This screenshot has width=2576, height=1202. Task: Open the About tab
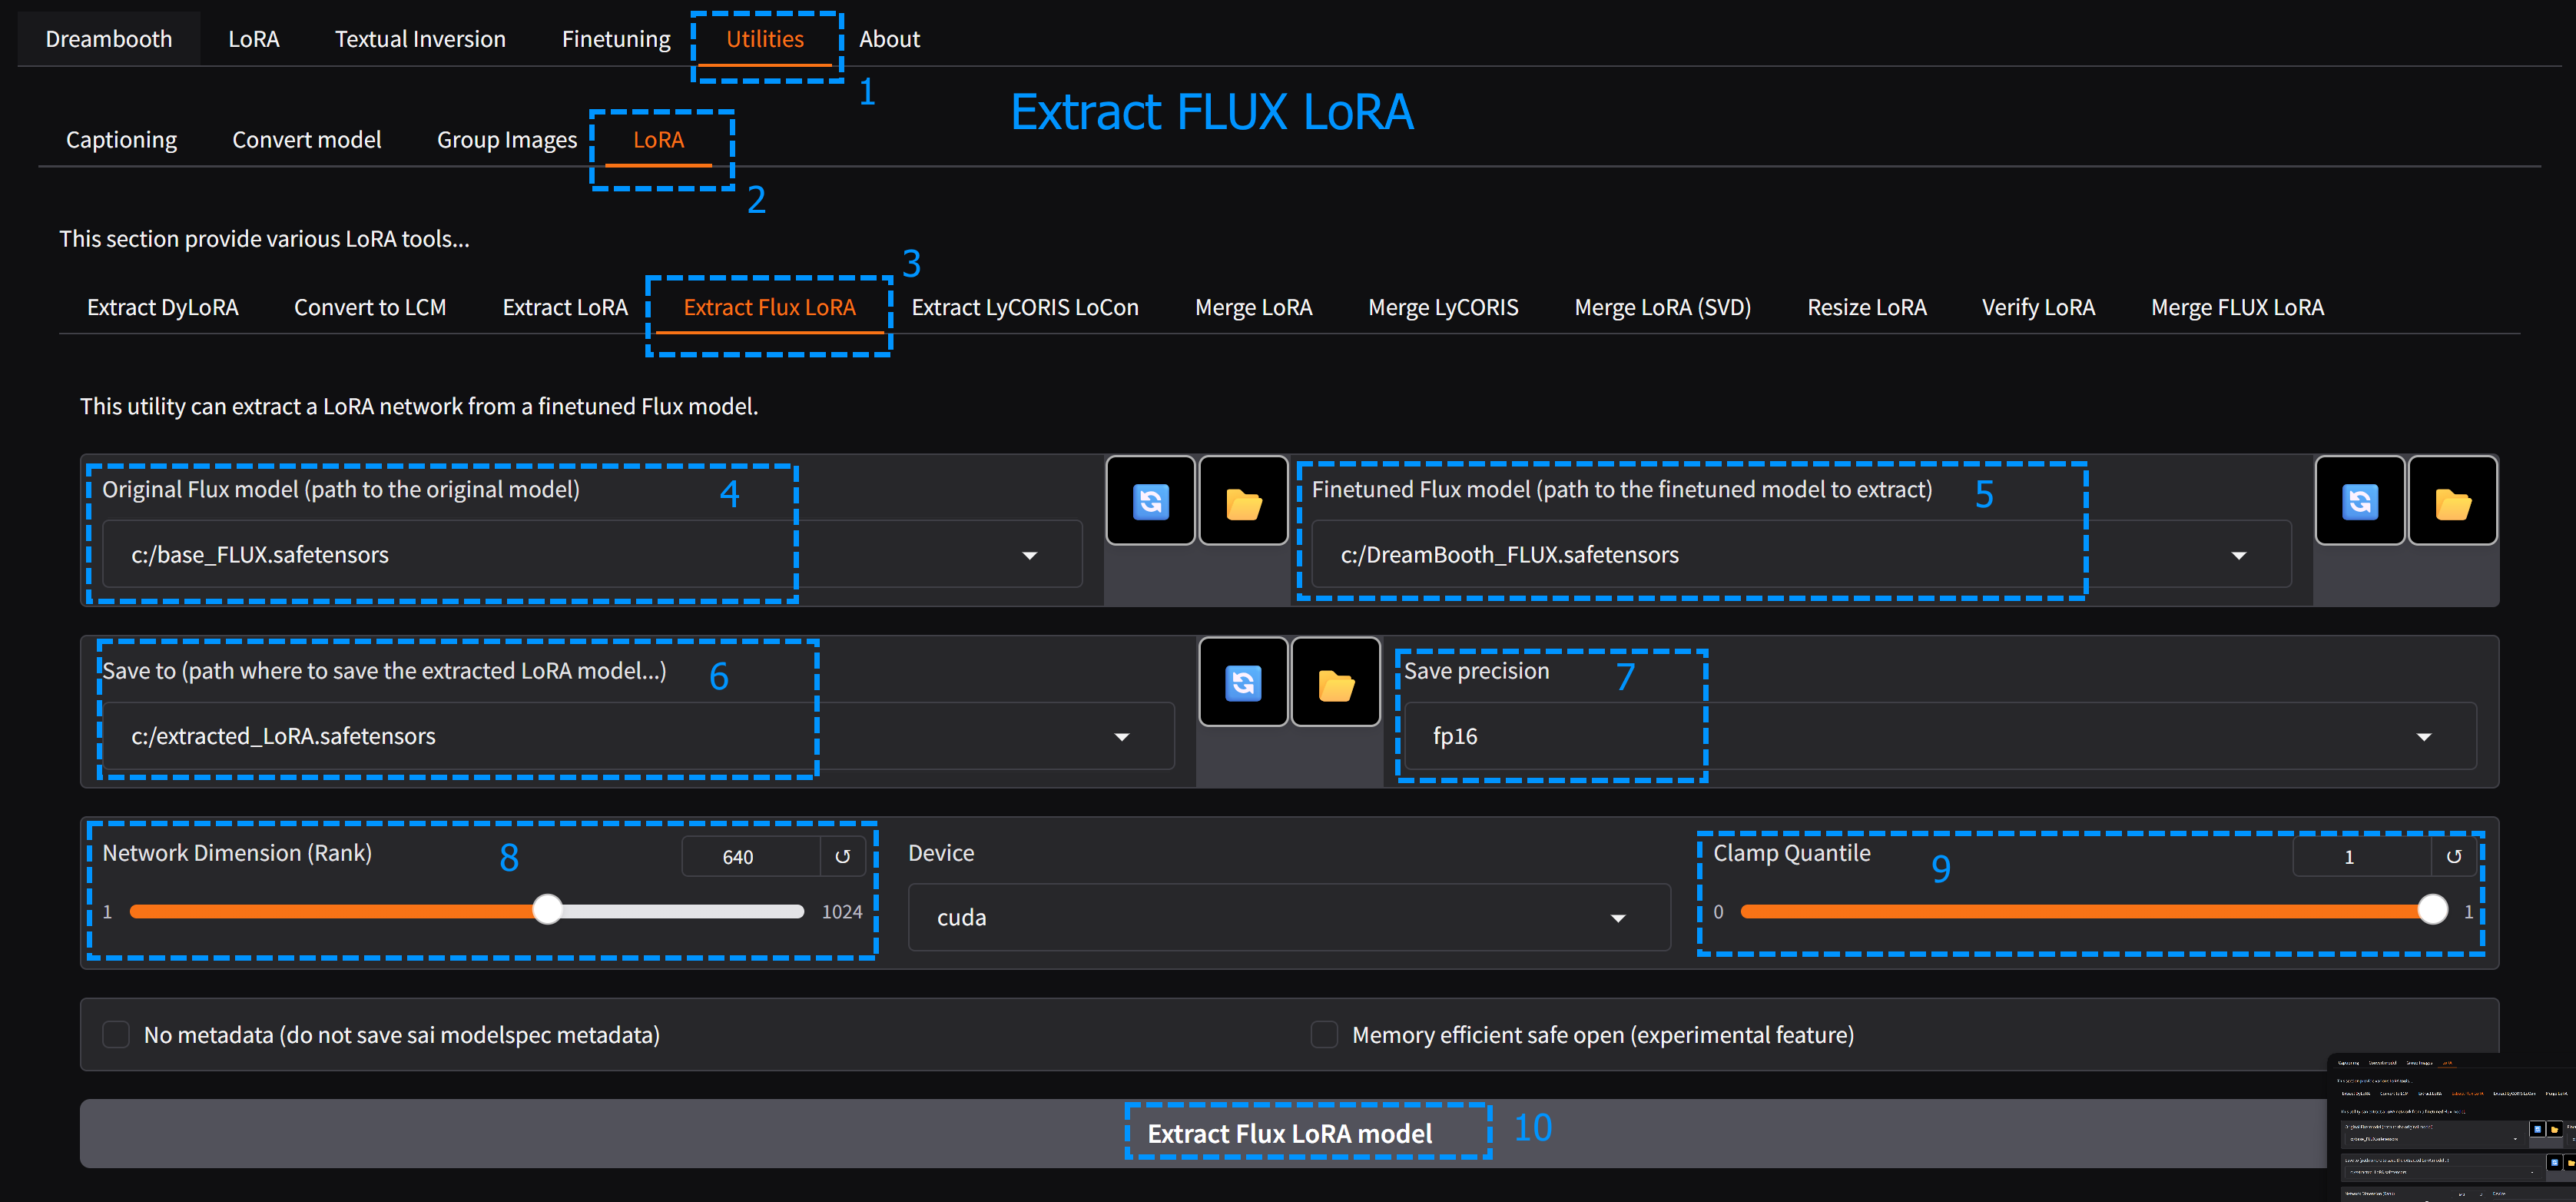click(x=889, y=39)
